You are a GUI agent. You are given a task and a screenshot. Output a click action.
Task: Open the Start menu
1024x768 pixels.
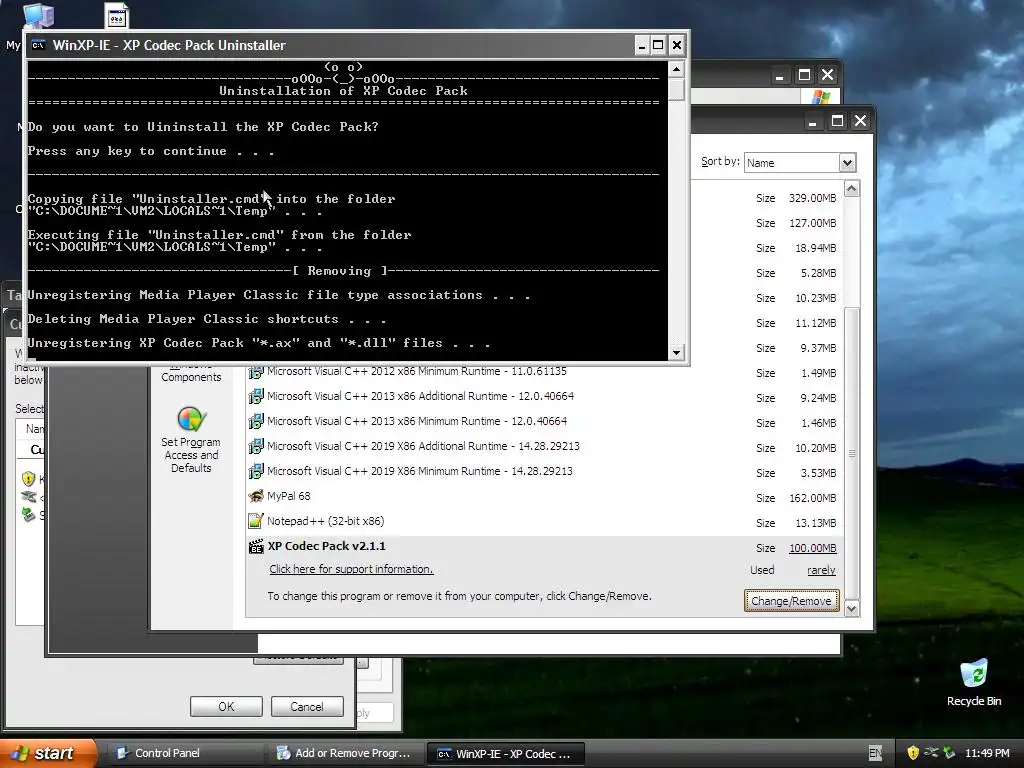48,753
